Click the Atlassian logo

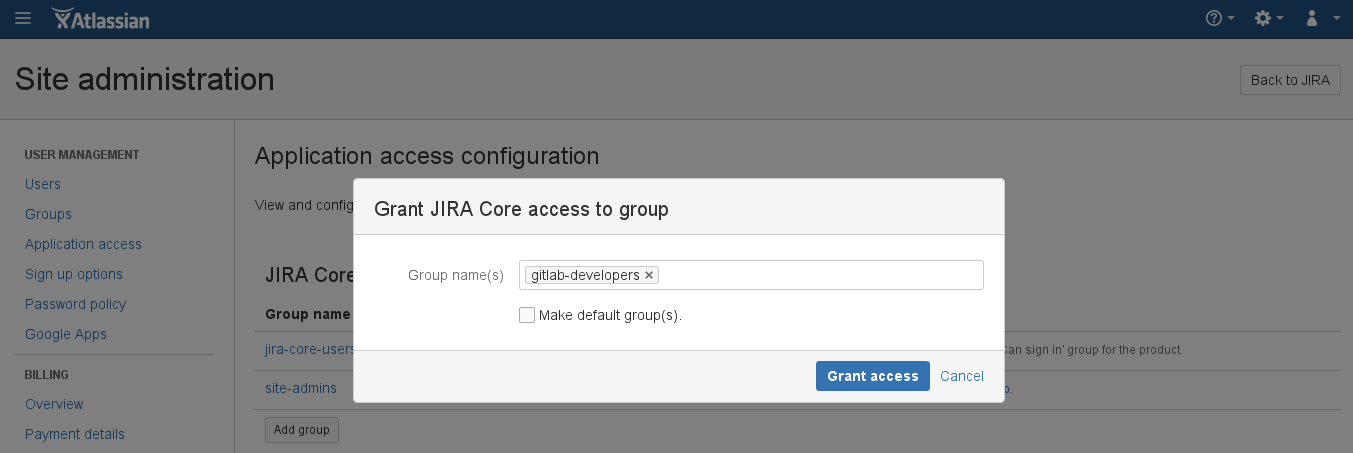pyautogui.click(x=100, y=18)
